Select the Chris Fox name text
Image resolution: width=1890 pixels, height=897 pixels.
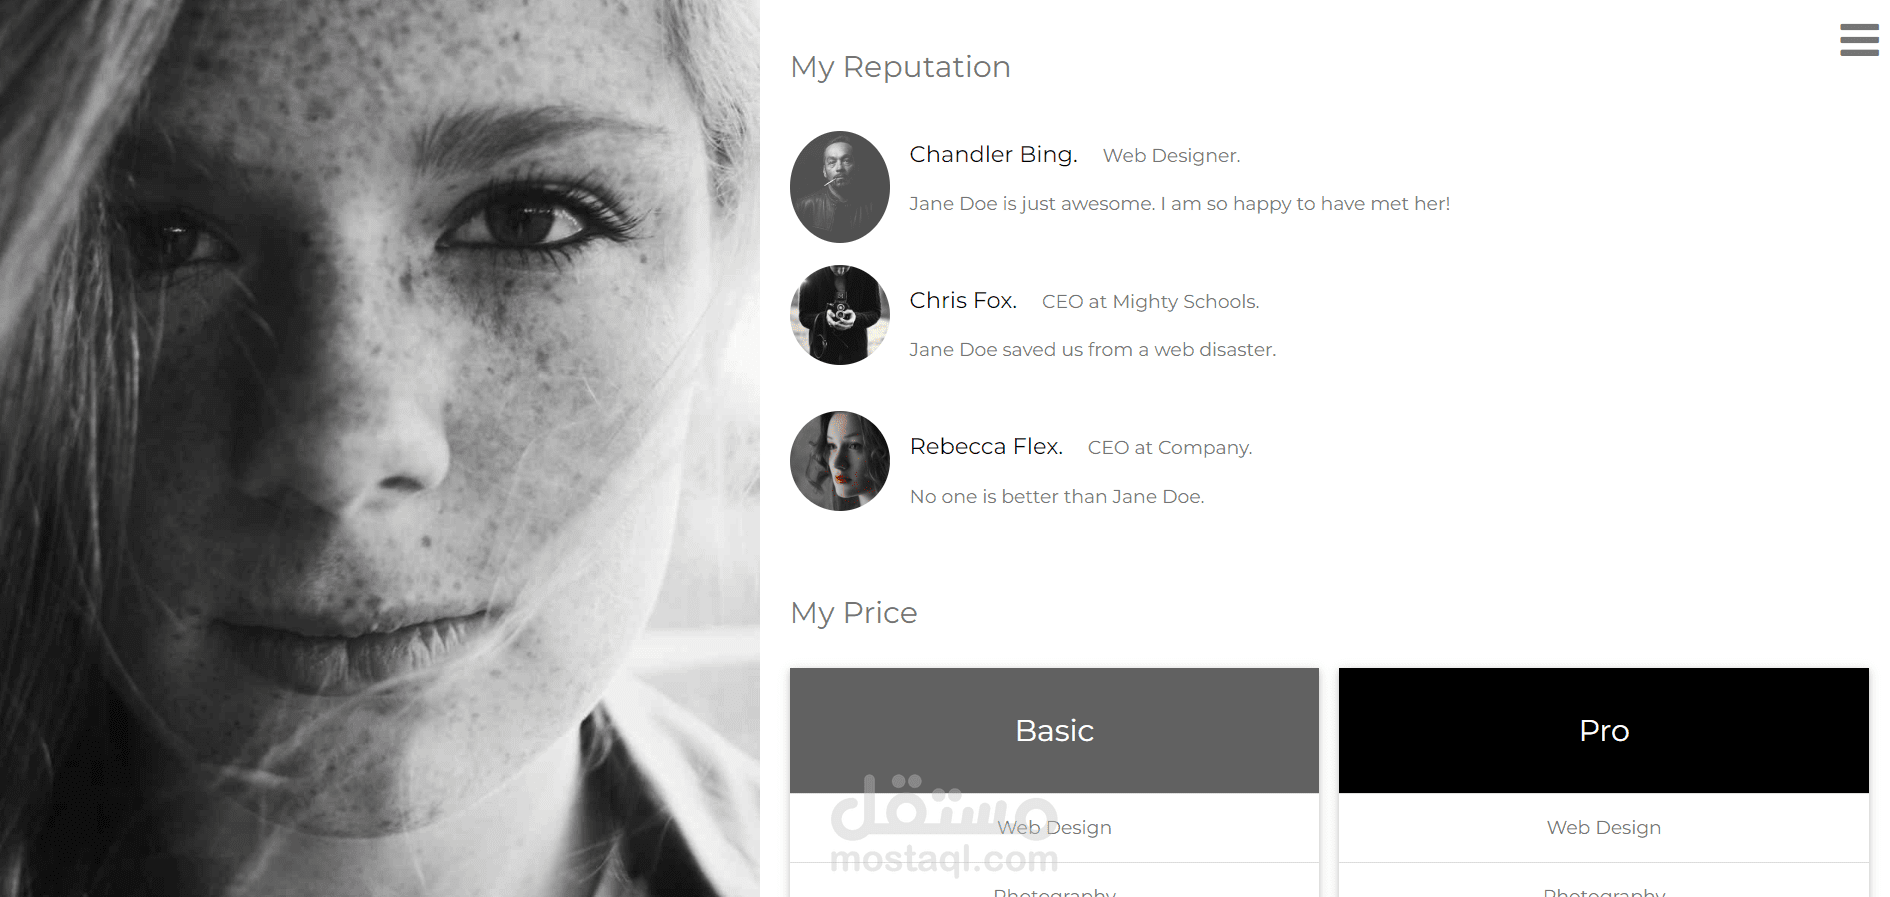click(x=963, y=301)
